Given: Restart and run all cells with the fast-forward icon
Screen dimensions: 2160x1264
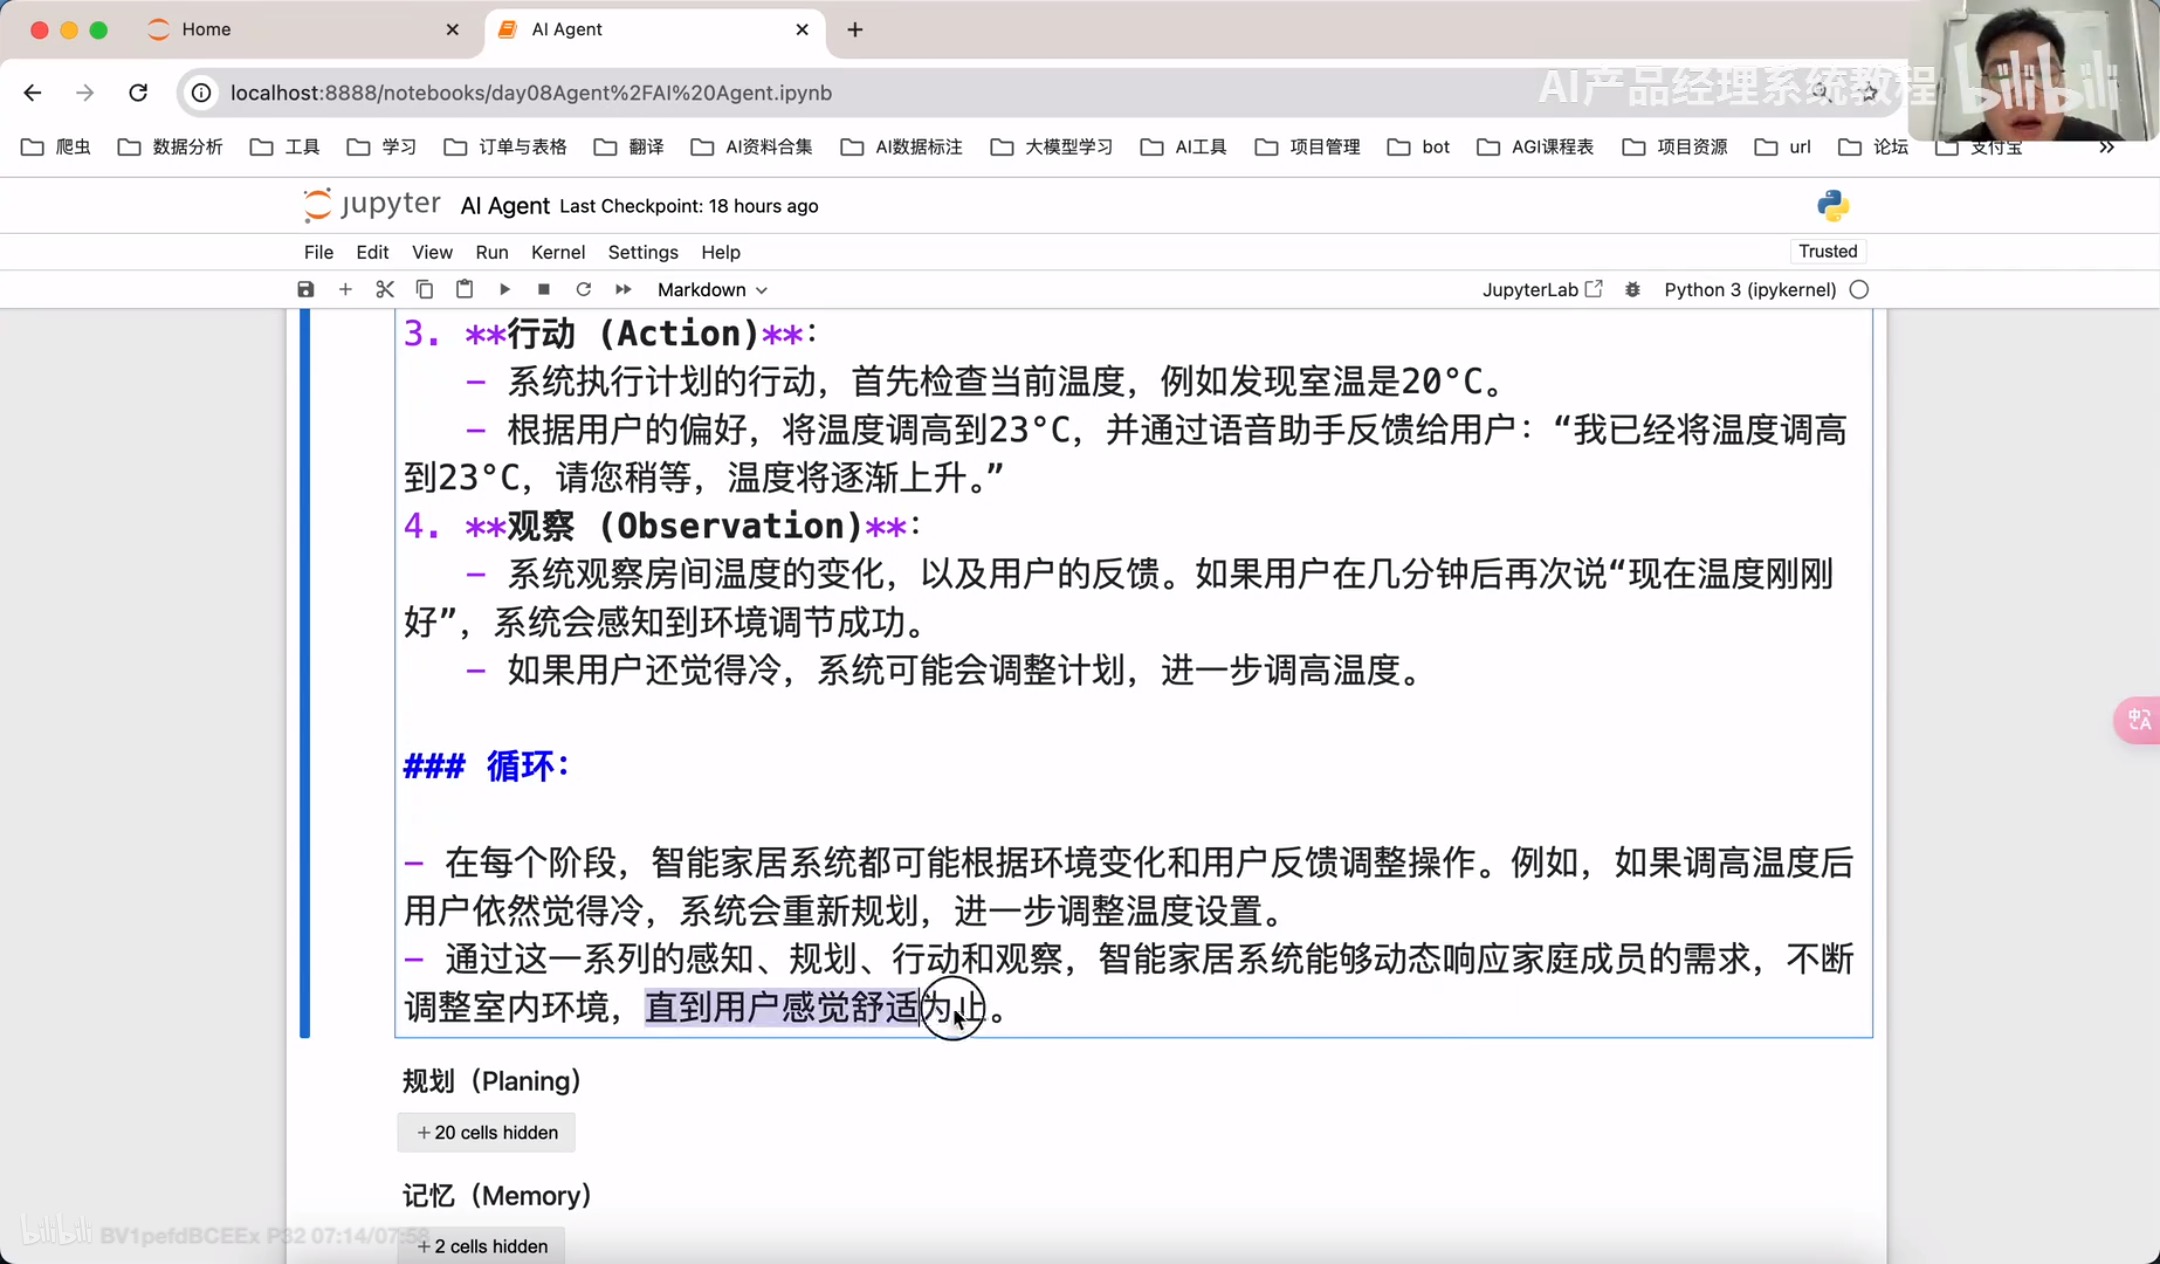Looking at the screenshot, I should (623, 290).
